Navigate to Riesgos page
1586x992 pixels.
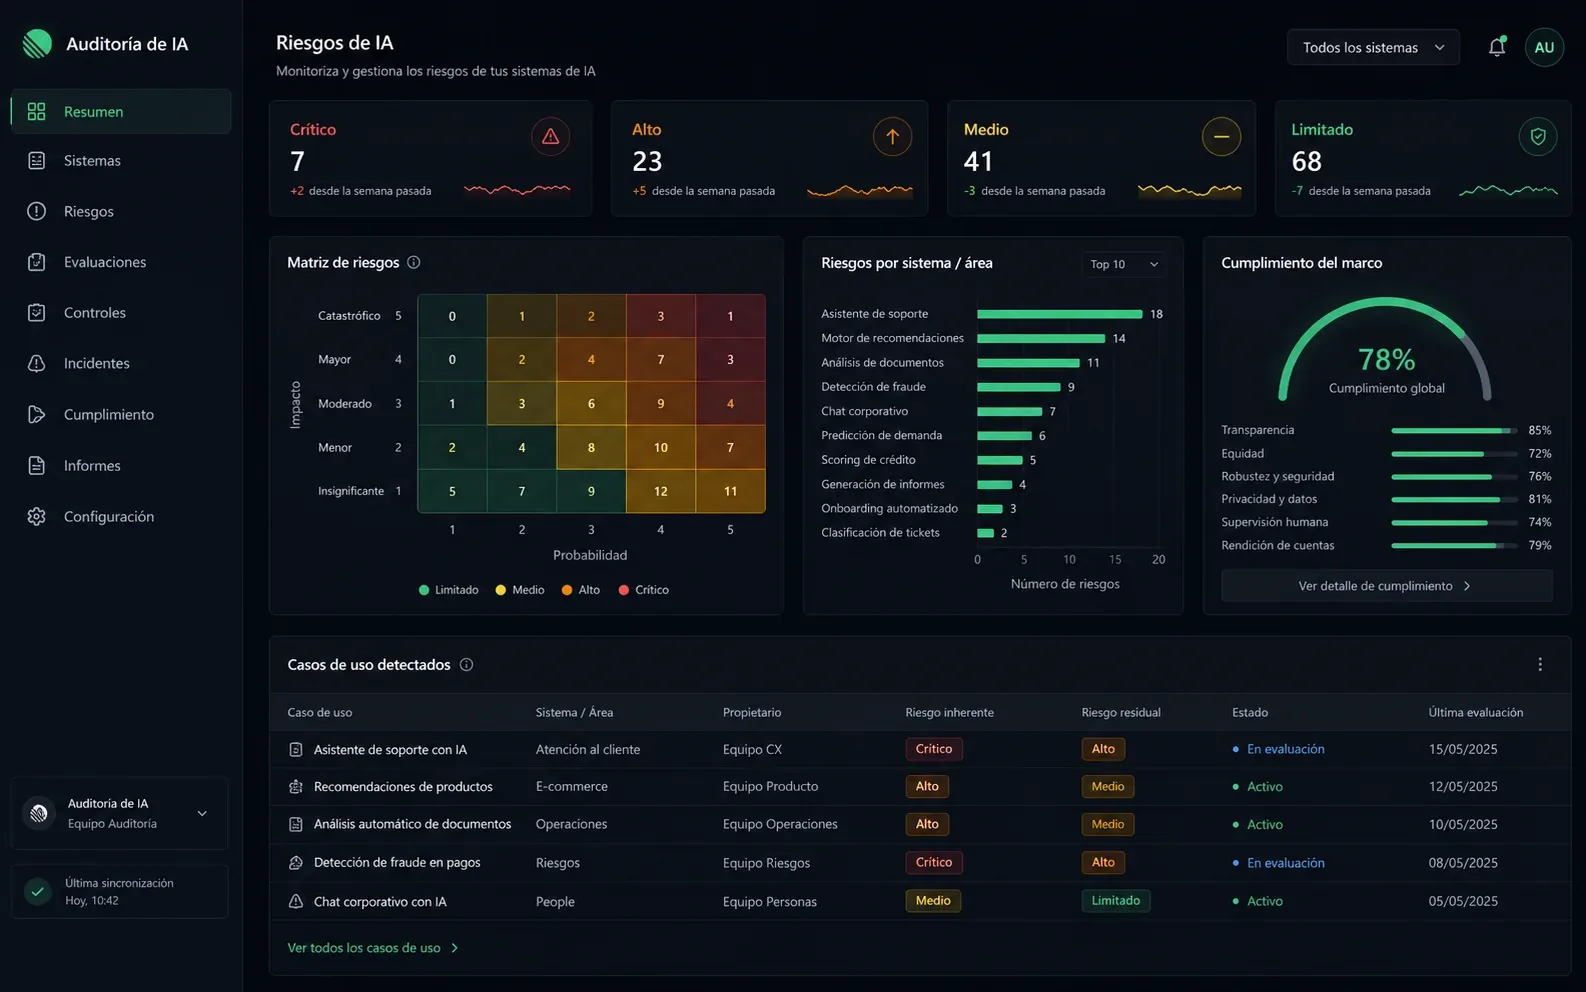(121, 211)
